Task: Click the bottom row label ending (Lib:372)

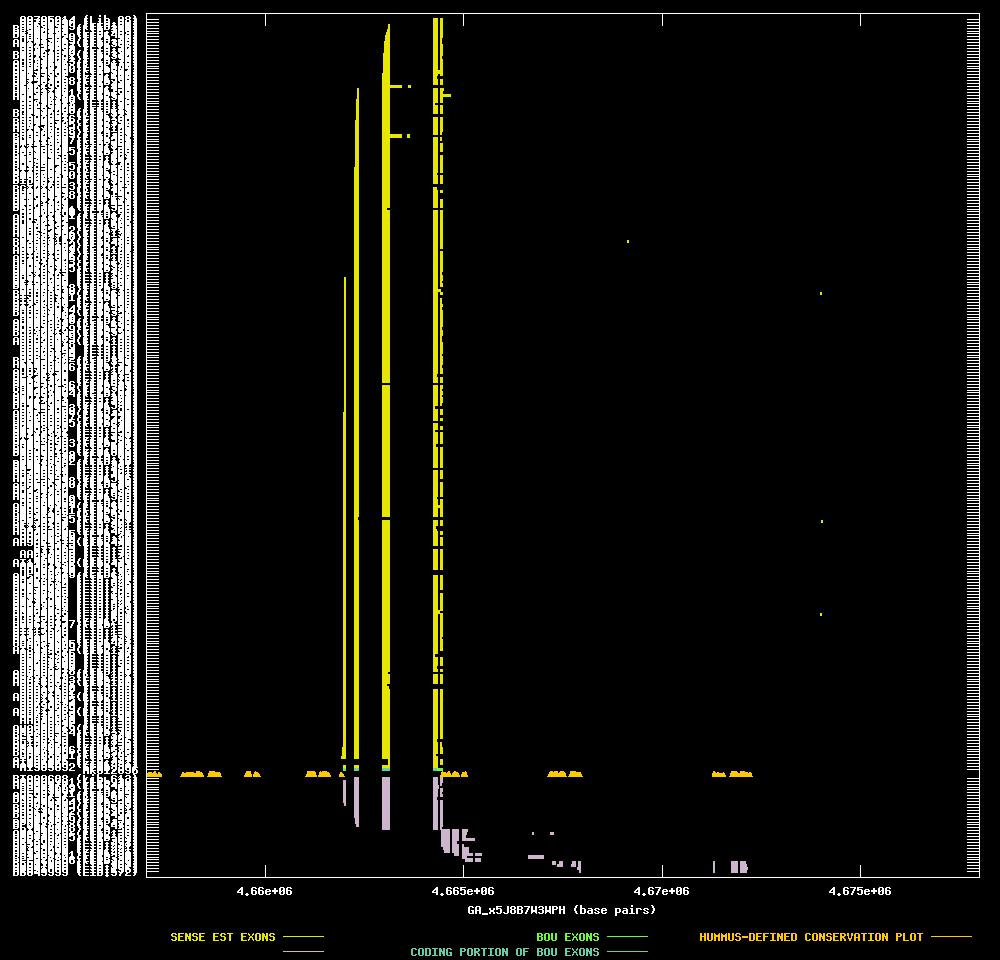Action: tap(75, 872)
